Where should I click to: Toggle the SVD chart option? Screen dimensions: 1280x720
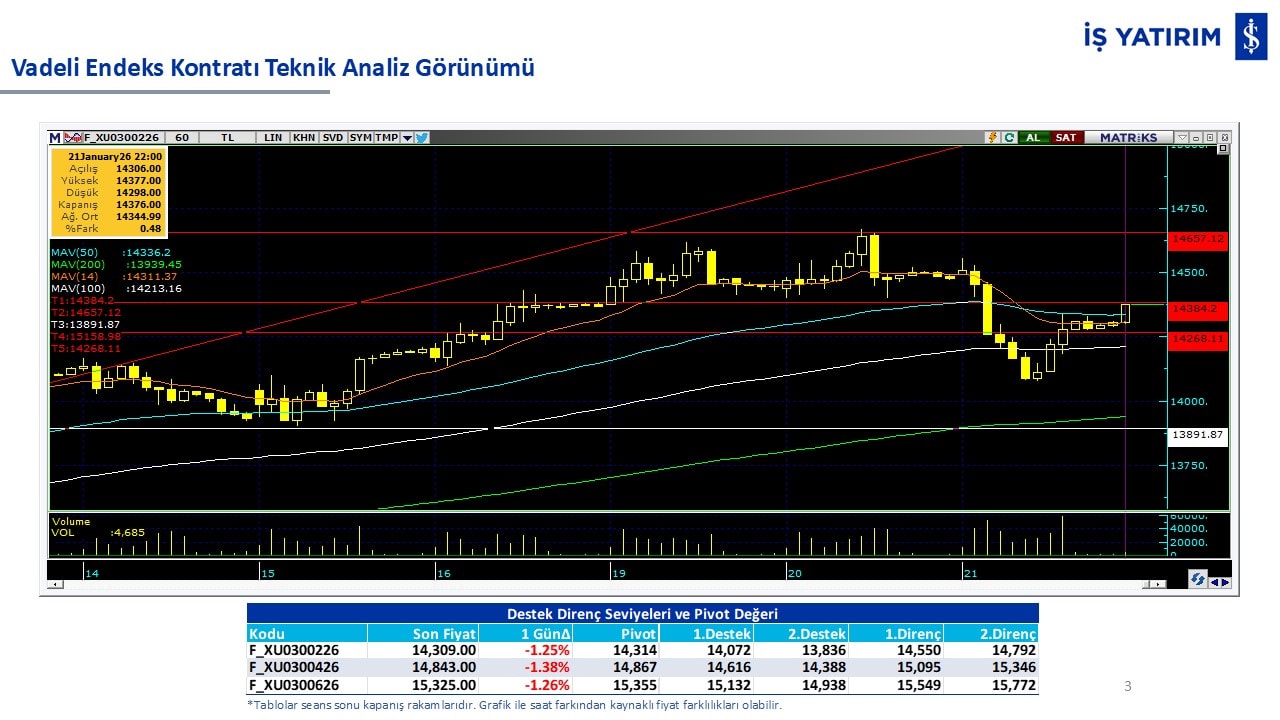click(x=333, y=138)
